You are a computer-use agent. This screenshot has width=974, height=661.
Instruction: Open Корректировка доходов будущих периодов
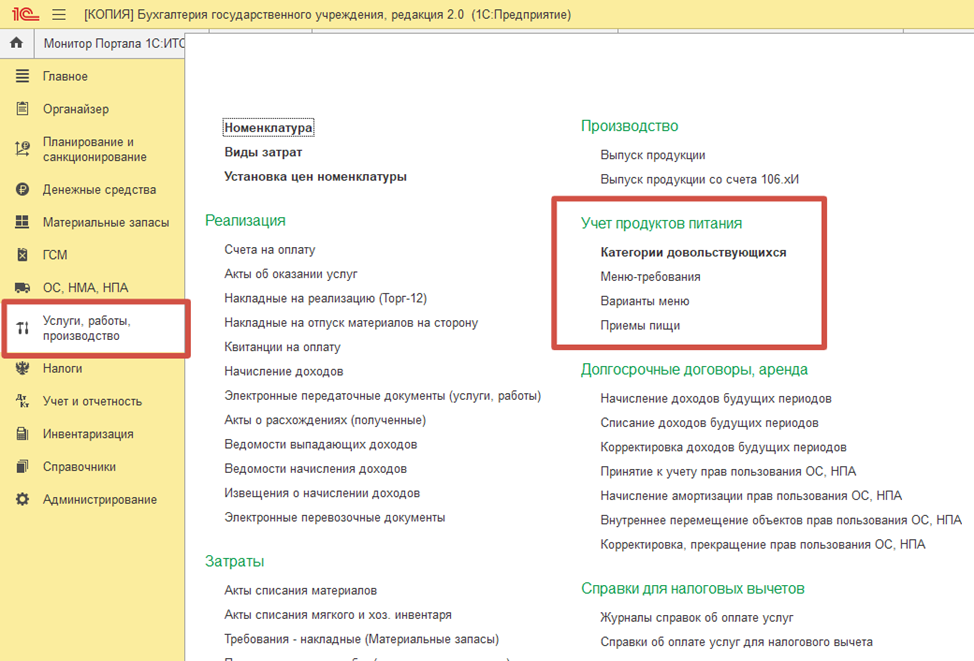pos(723,447)
